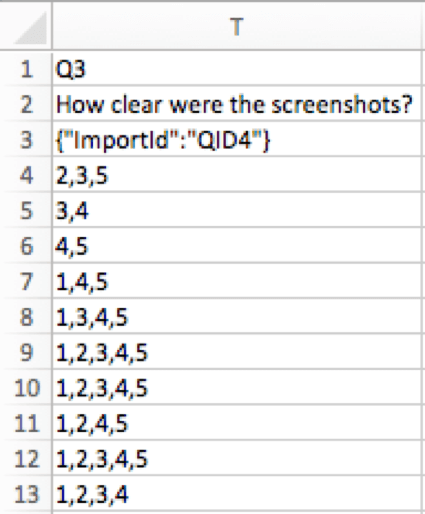Viewport: 425px width, 514px height.
Task: Click the cell with value 1,4,5
Action: click(237, 281)
